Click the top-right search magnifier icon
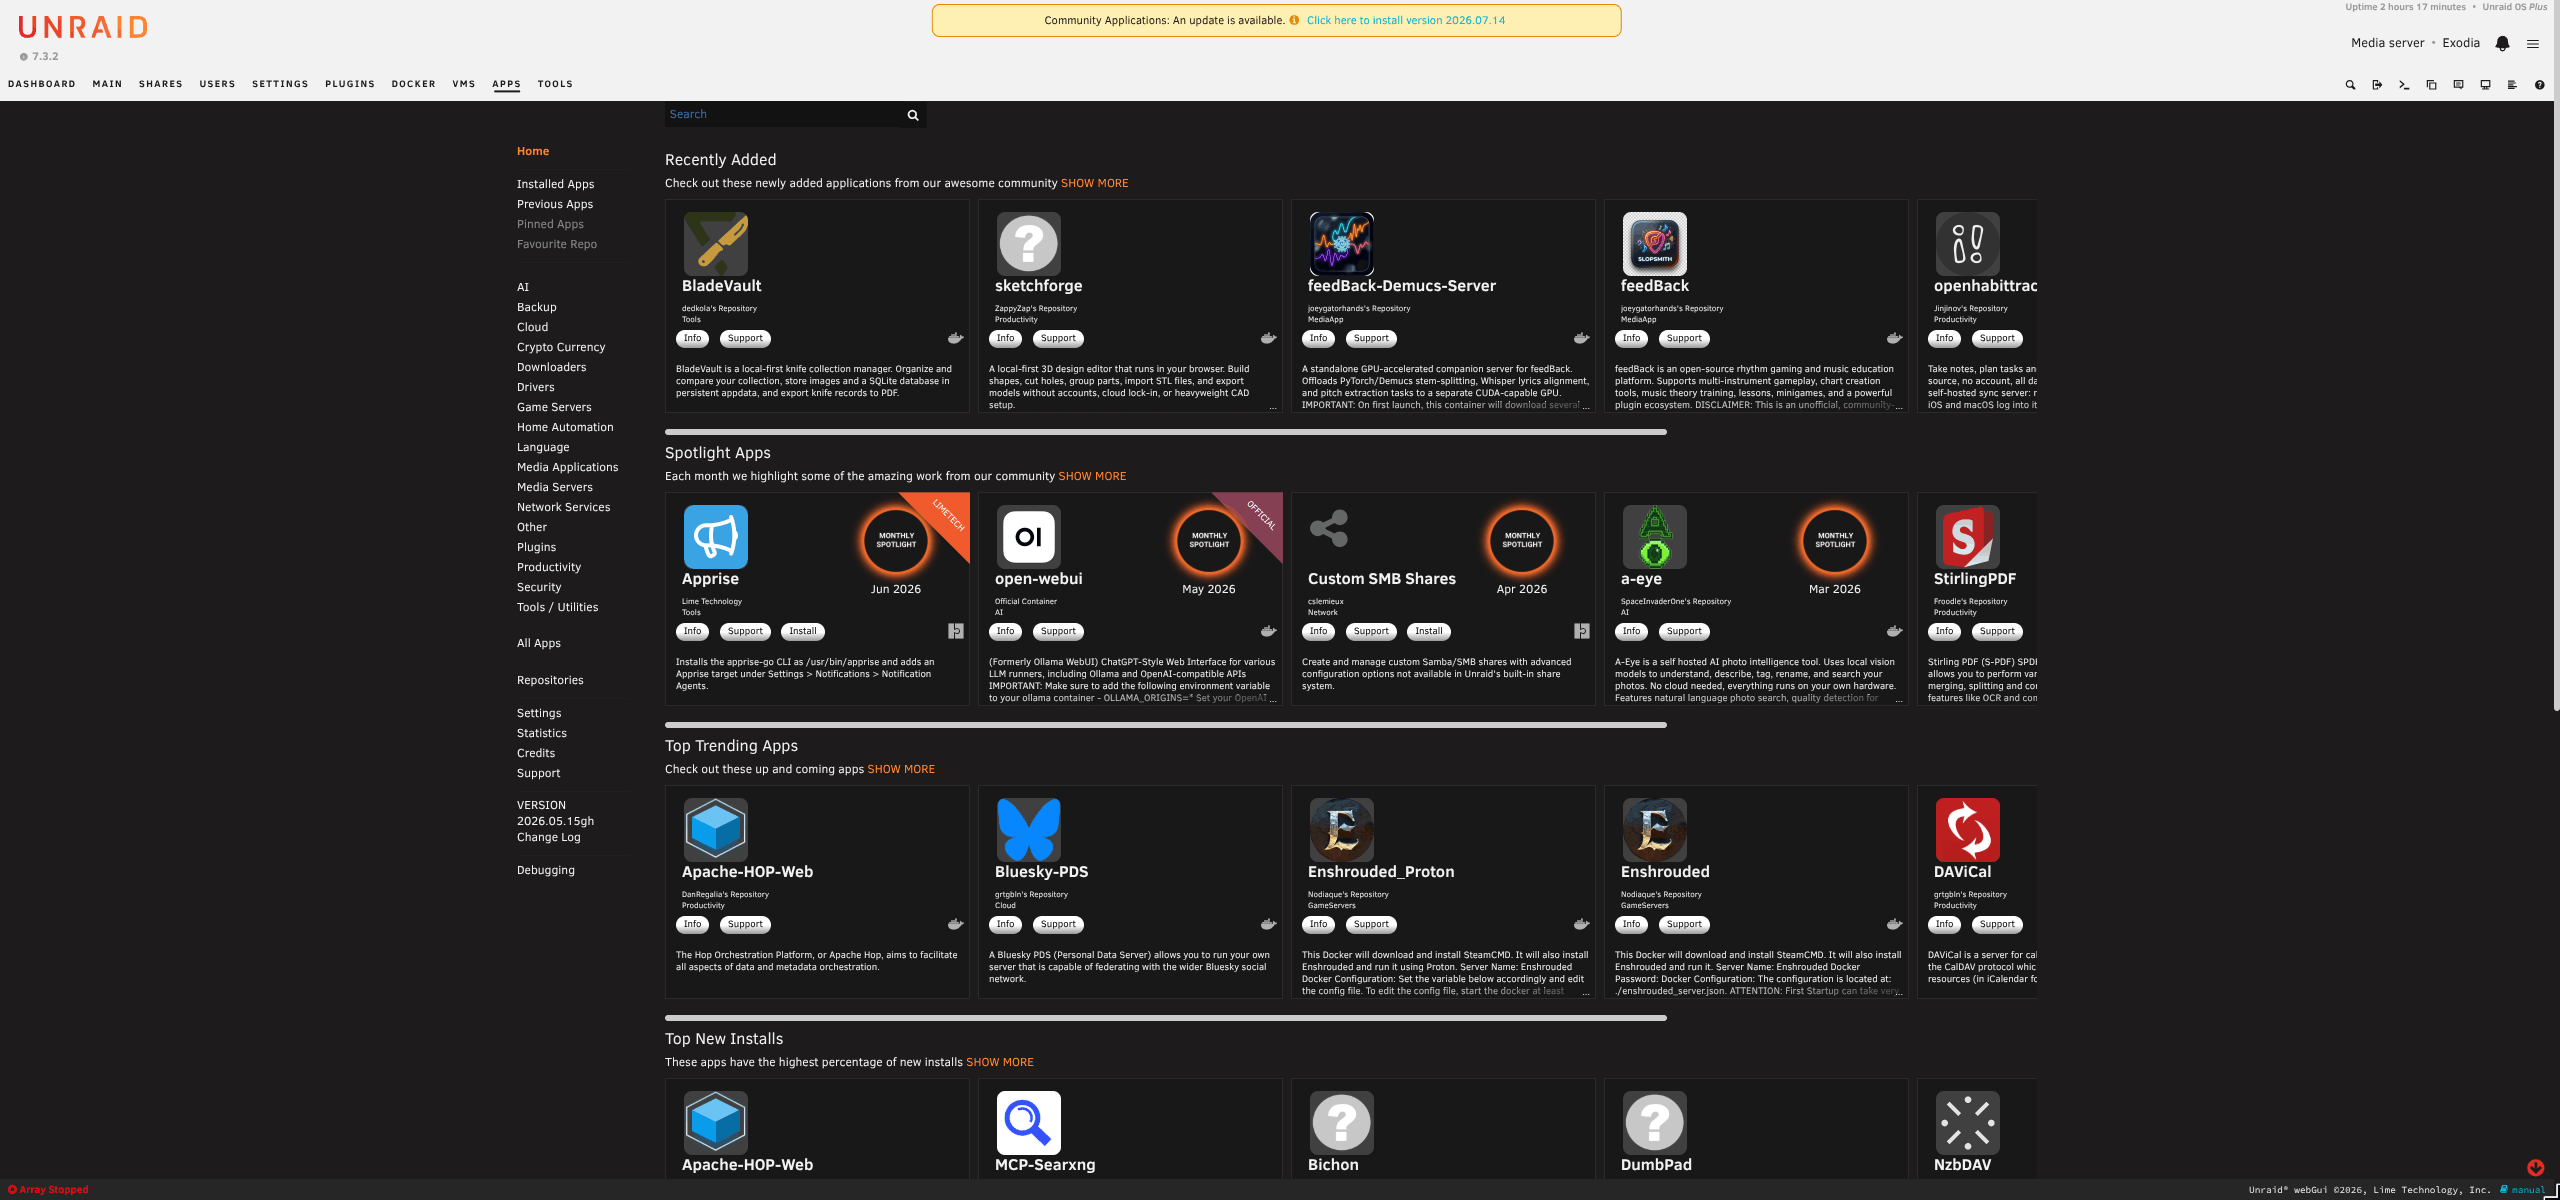 pyautogui.click(x=2350, y=85)
